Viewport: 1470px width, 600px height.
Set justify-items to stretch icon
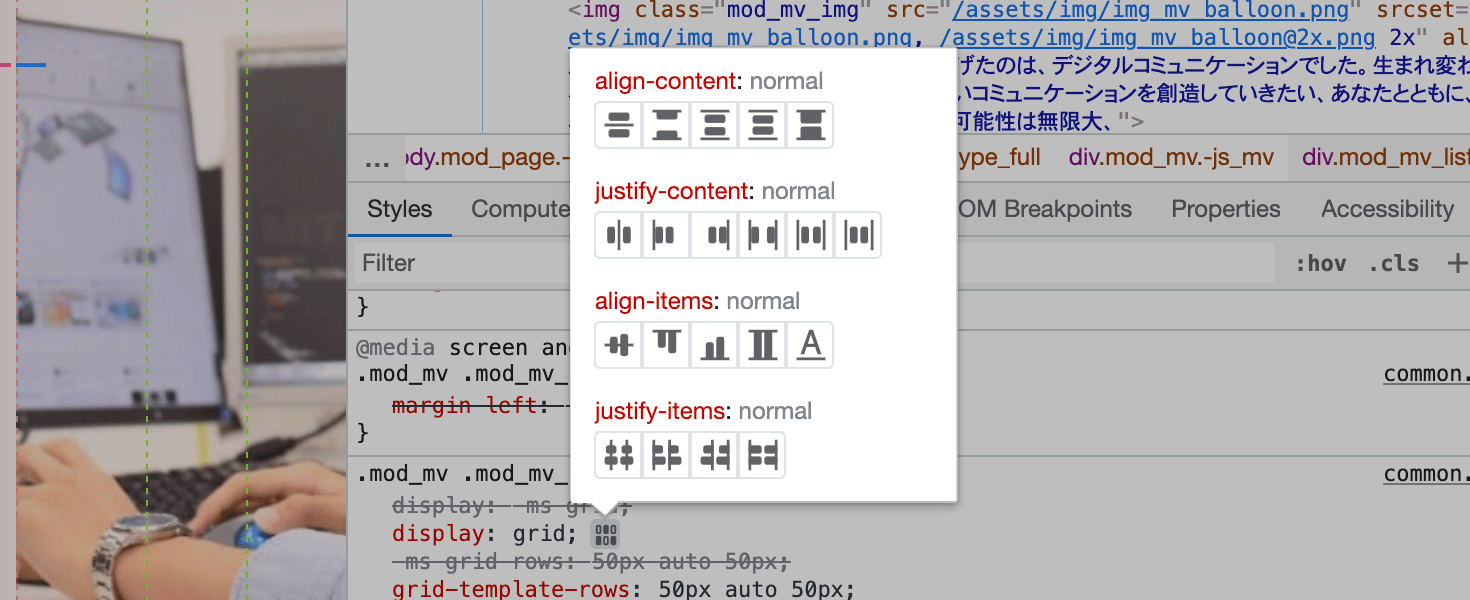(x=763, y=455)
